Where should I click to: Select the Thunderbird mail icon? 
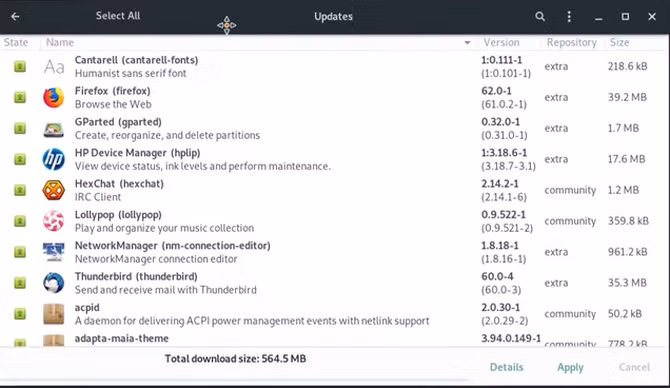point(53,283)
